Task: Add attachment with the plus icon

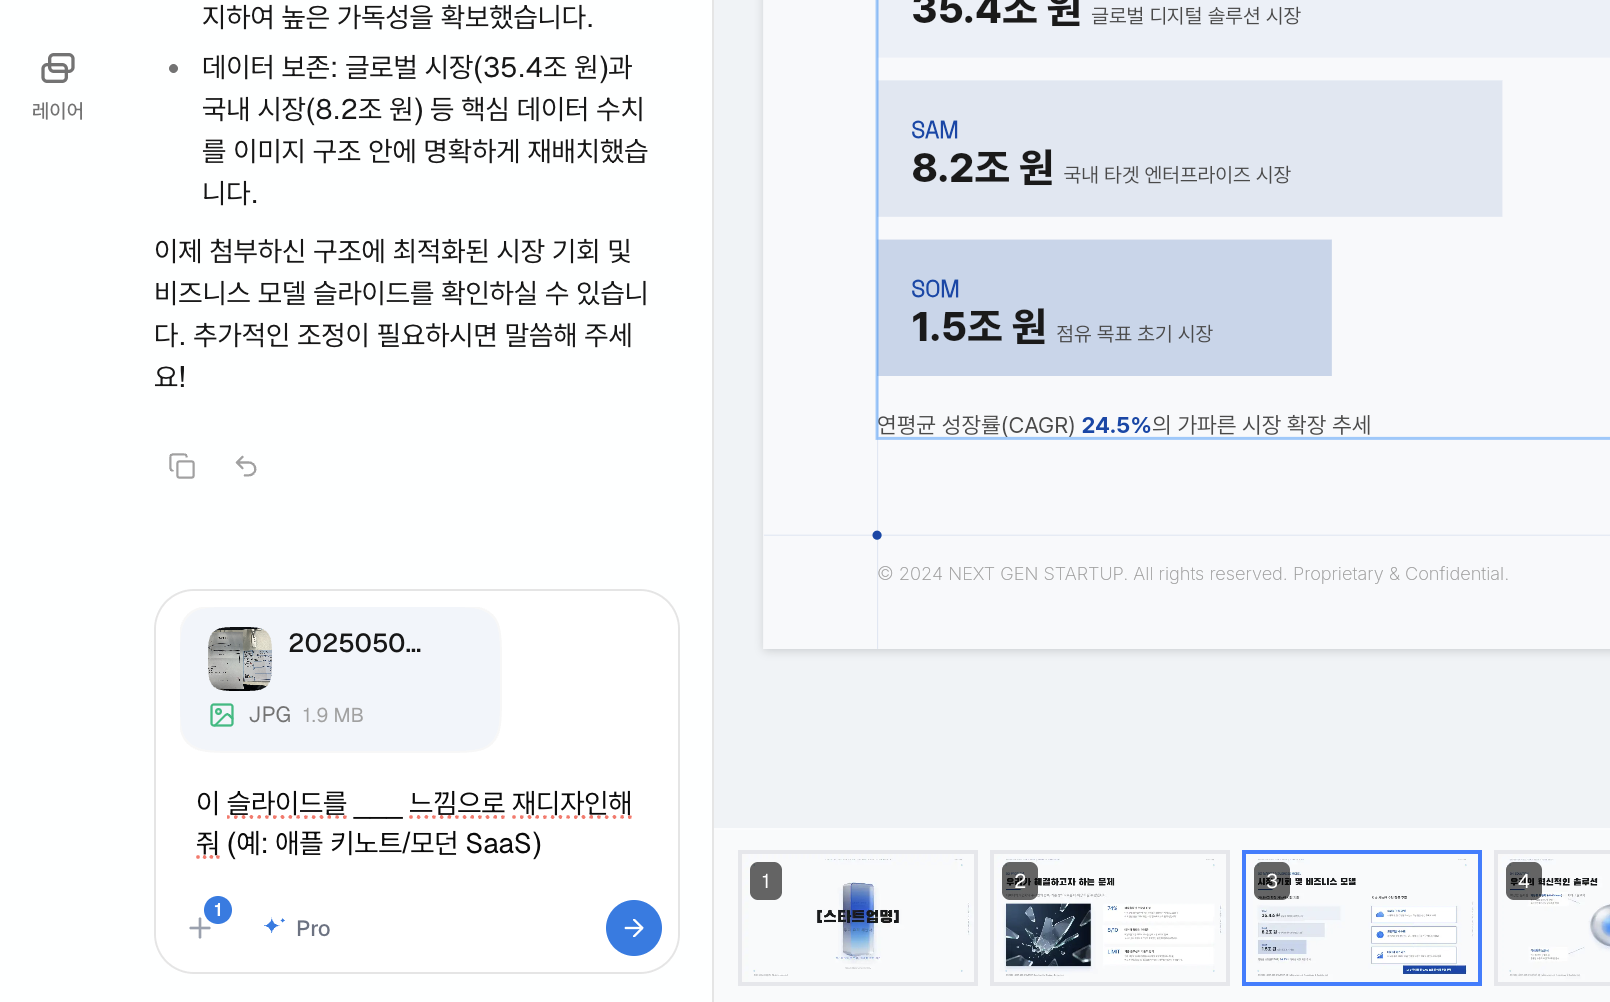Action: (x=200, y=928)
